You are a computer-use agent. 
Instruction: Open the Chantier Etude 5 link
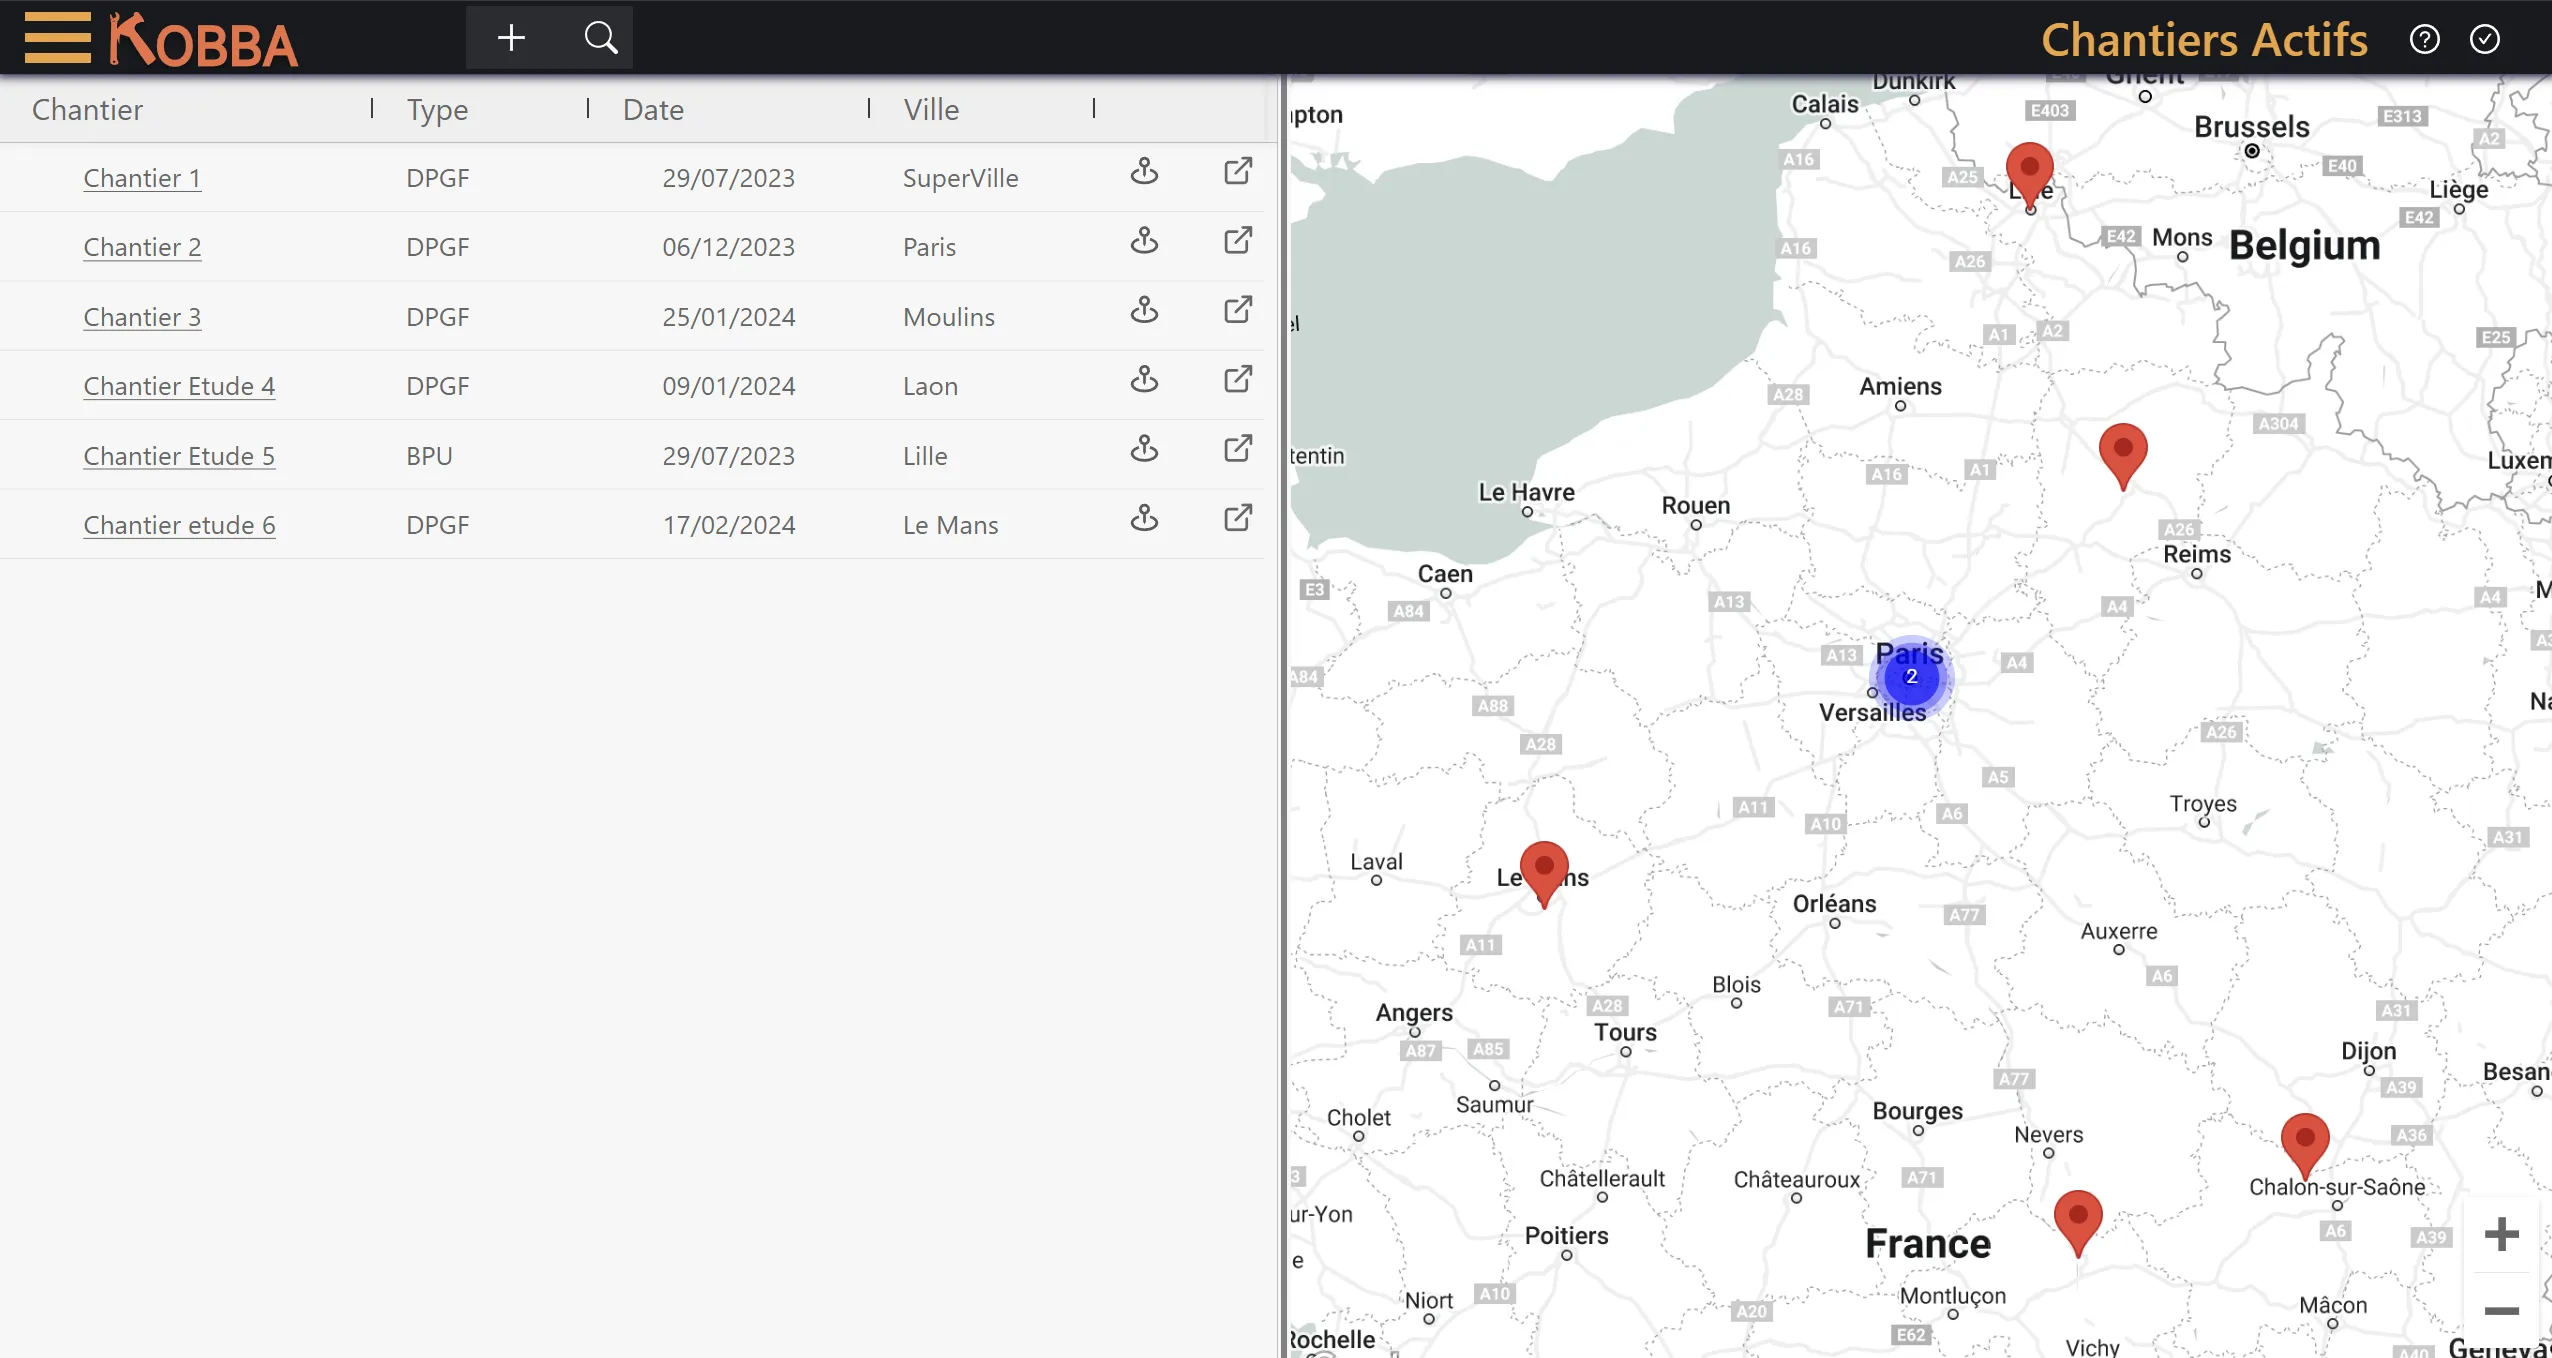point(179,456)
